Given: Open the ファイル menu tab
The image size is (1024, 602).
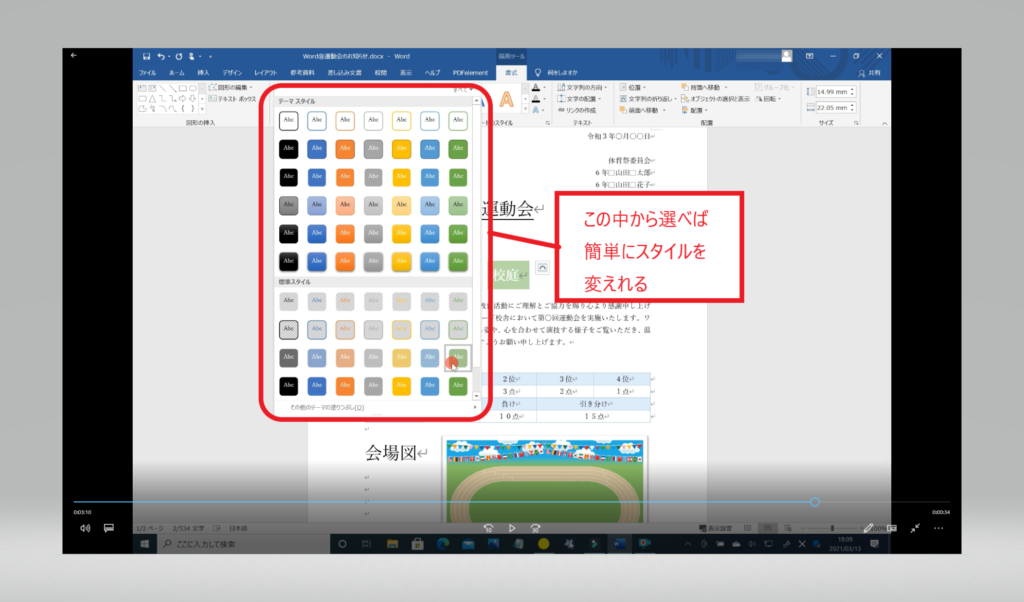Looking at the screenshot, I should 147,73.
